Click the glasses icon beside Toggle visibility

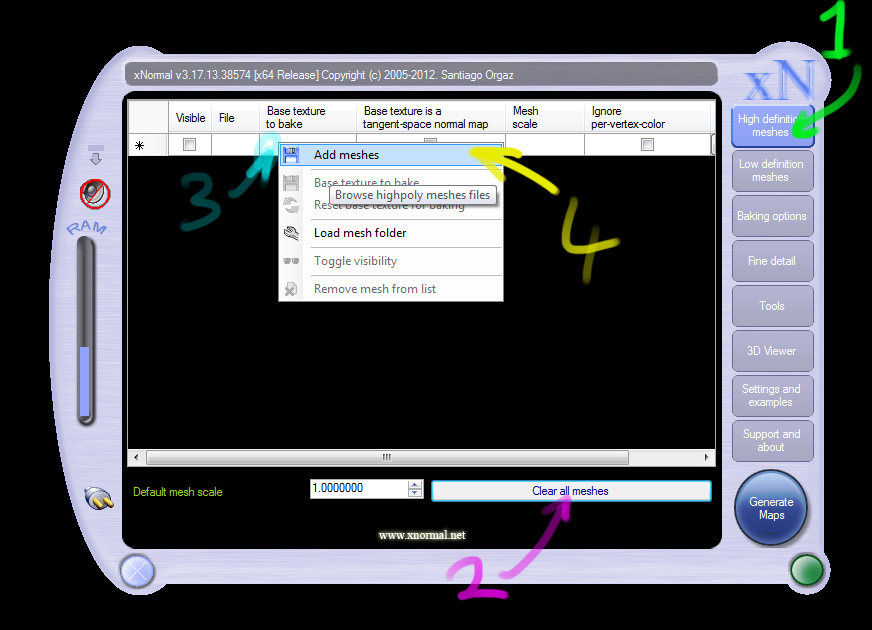291,261
